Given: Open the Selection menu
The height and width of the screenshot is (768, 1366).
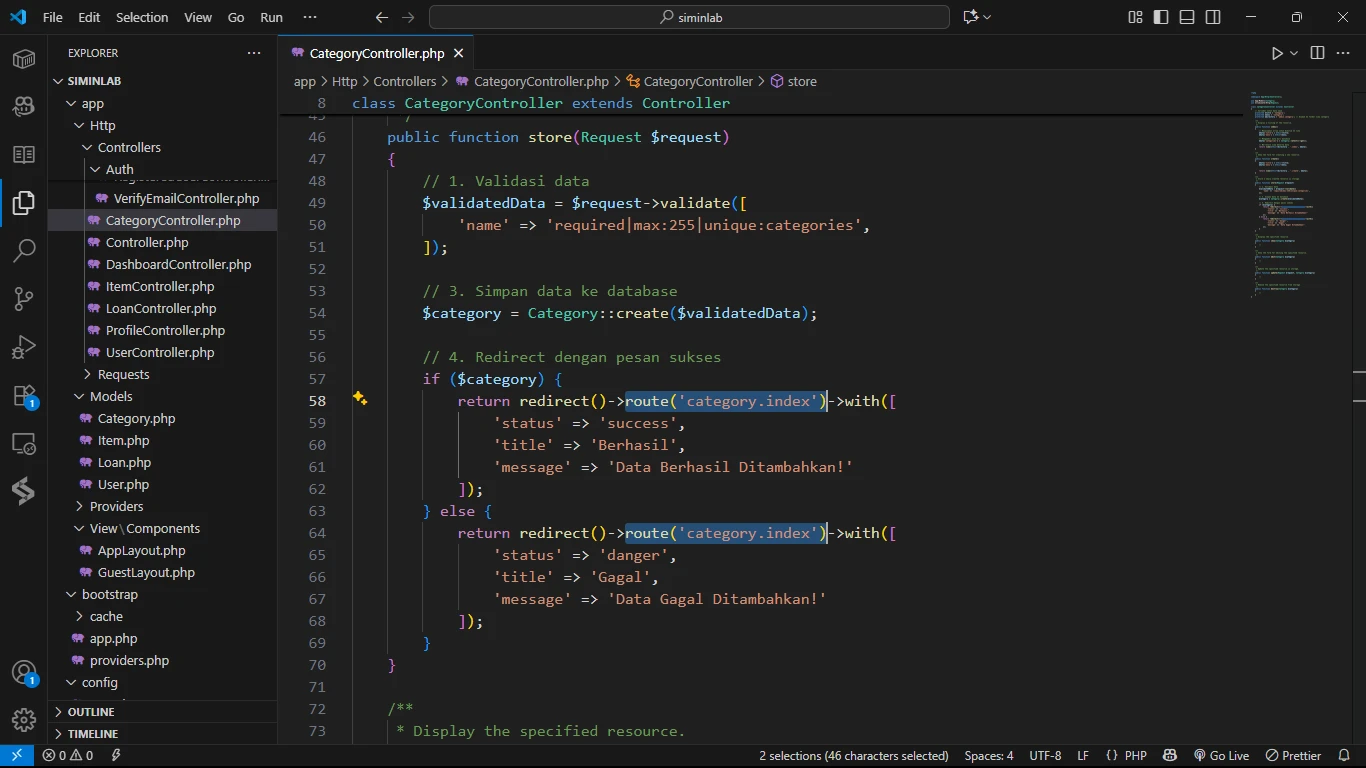Looking at the screenshot, I should [x=142, y=17].
